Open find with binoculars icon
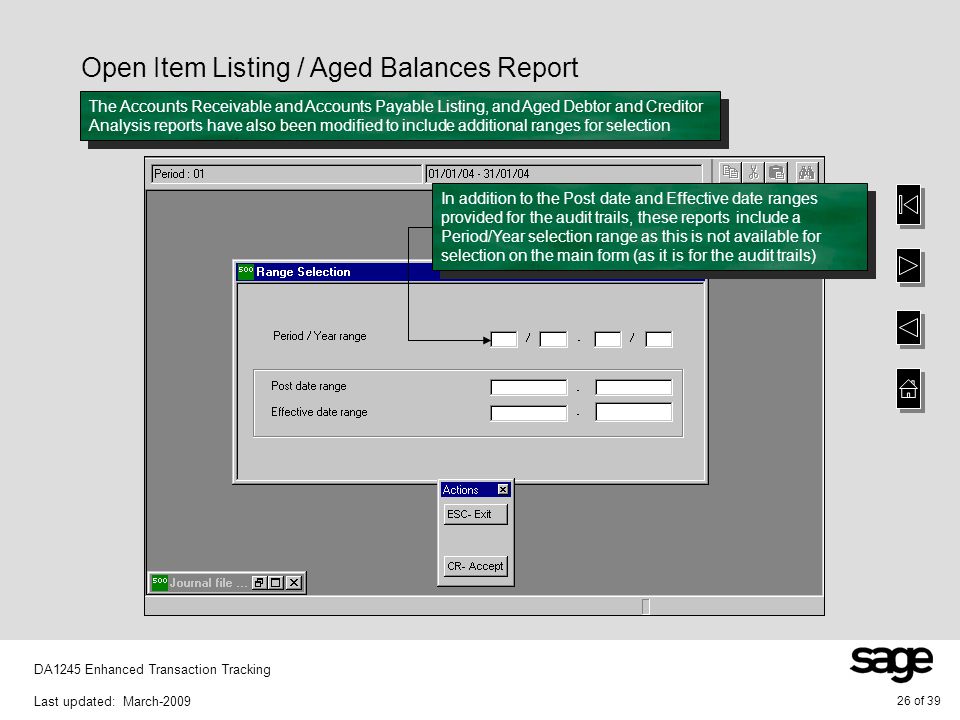 (806, 173)
